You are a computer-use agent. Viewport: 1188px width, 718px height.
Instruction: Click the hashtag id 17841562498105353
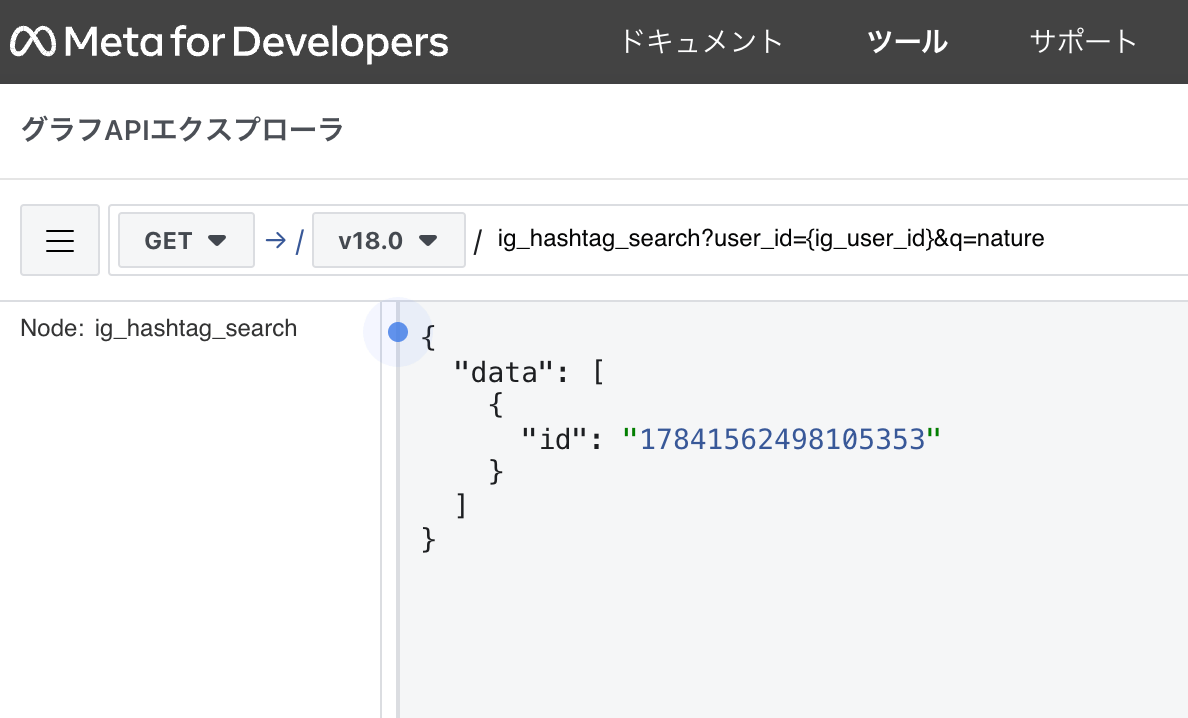click(x=782, y=439)
